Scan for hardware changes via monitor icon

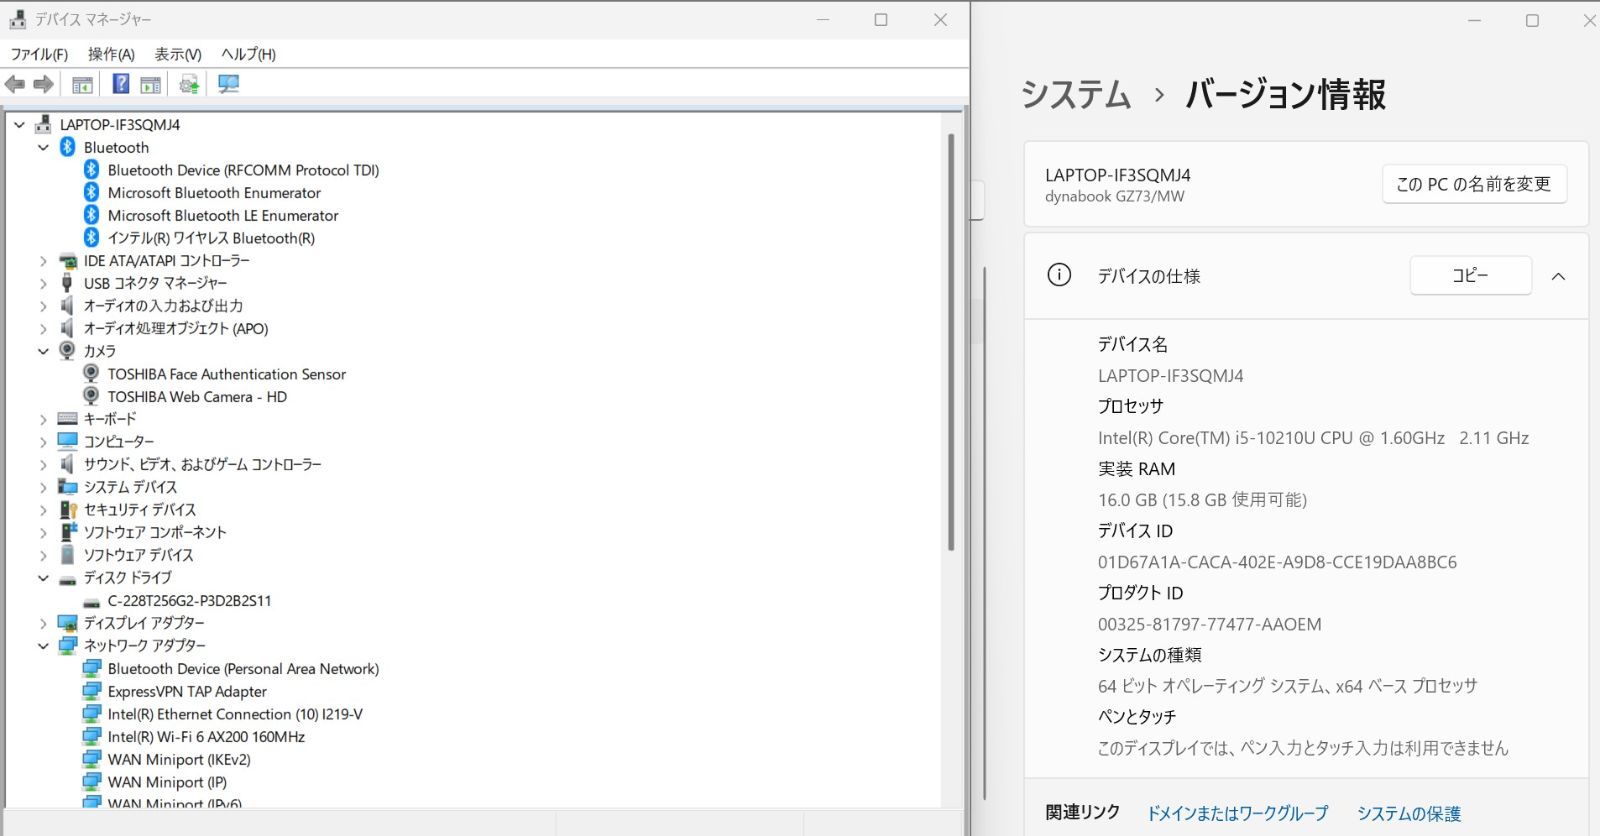click(229, 84)
